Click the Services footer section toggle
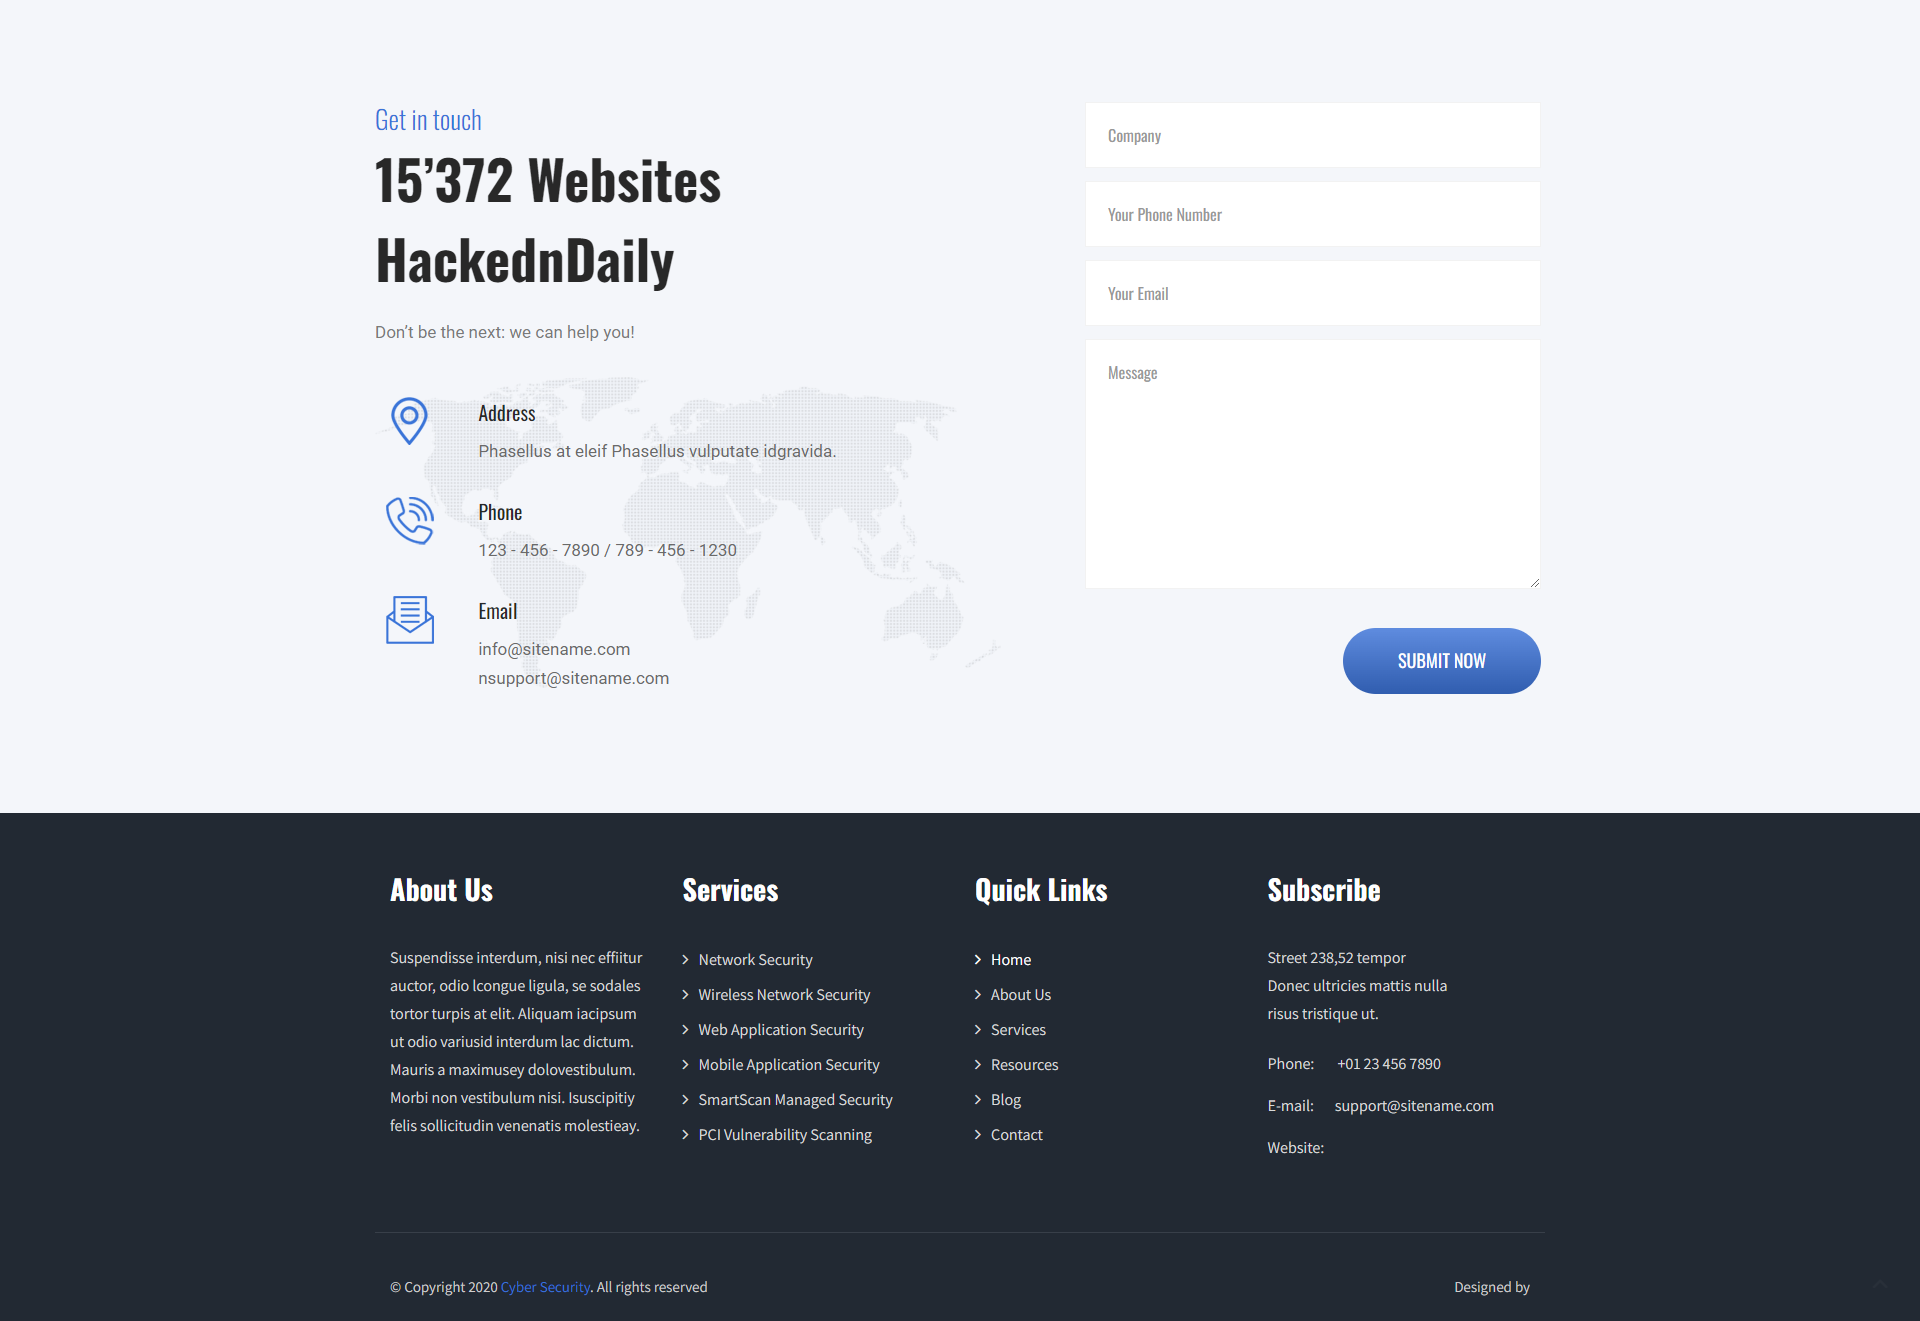This screenshot has height=1321, width=1920. (x=731, y=889)
